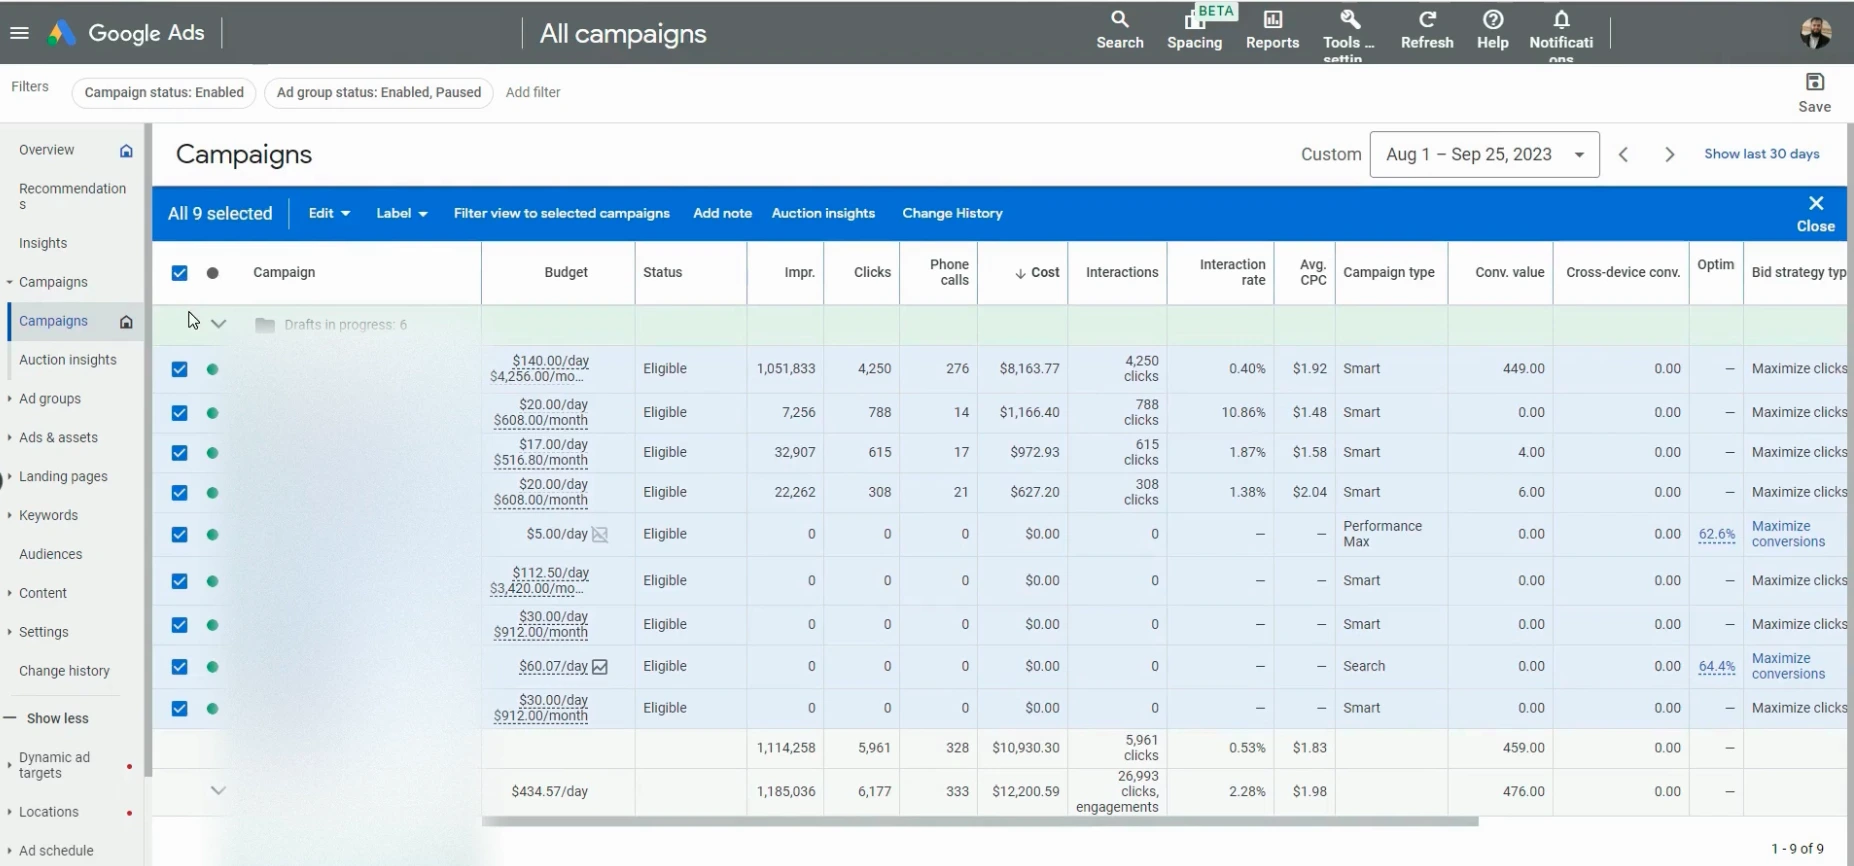
Task: Open Auction insights sidebar item
Action: 68,360
